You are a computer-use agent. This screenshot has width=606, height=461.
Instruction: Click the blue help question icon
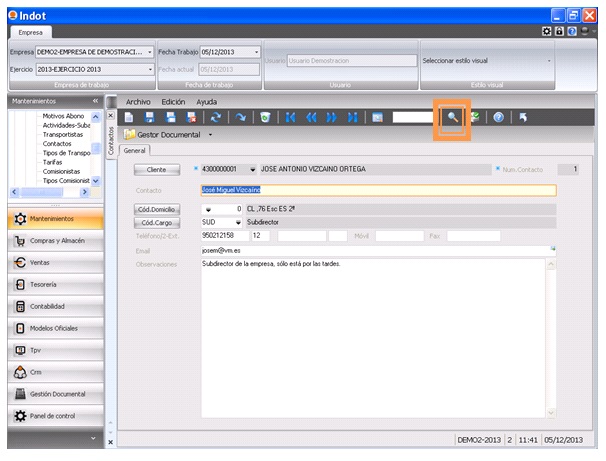498,118
